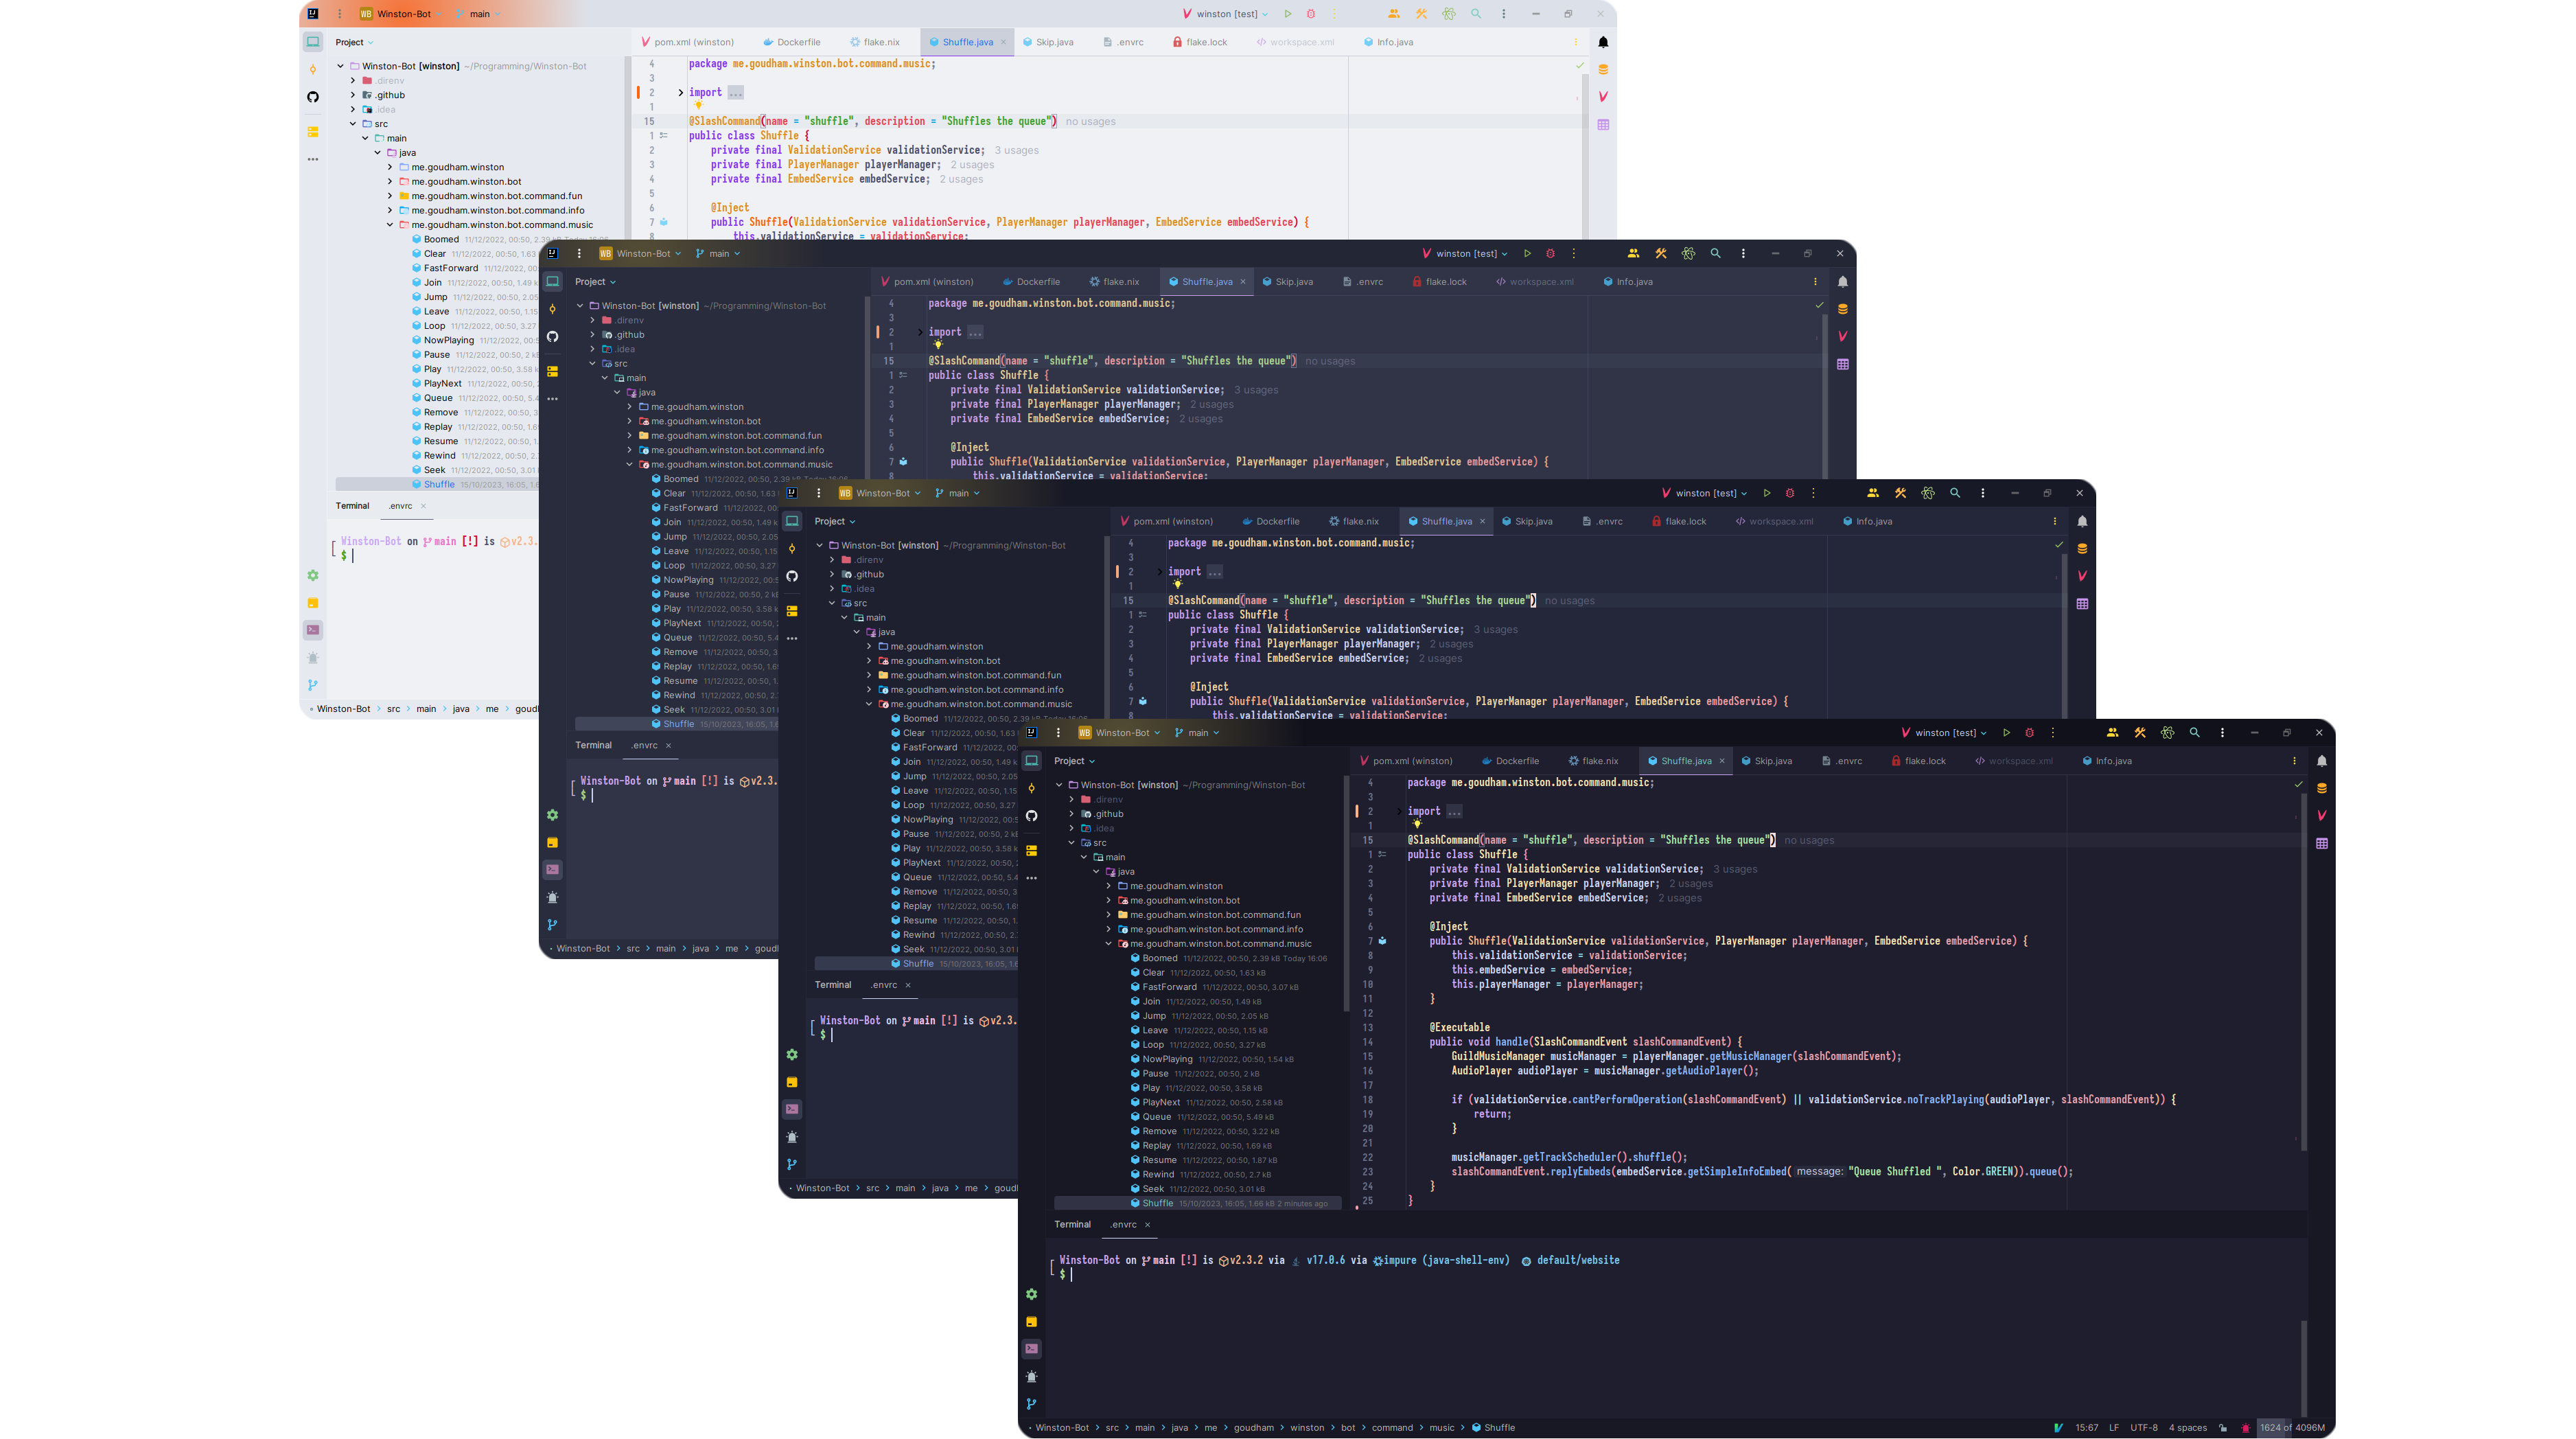The height and width of the screenshot is (1439, 2576).
Task: Open the Notifications bell in the frontmost window
Action: (x=2321, y=761)
